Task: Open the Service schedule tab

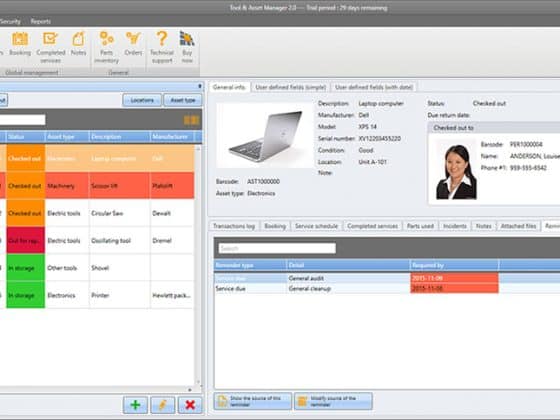Action: coord(316,226)
